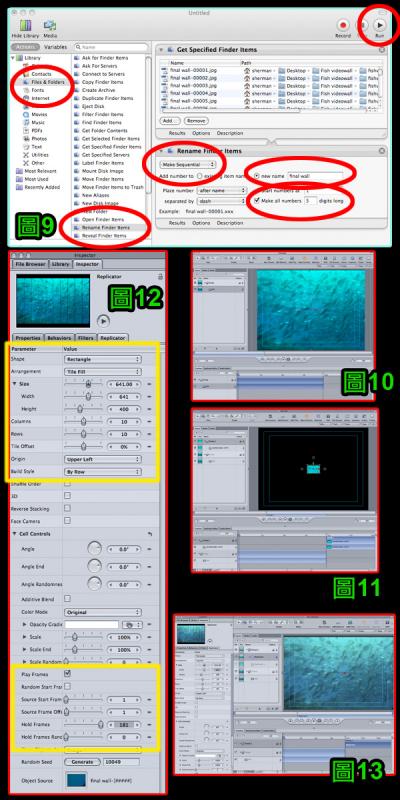Open the separated by dash dropdown
The height and width of the screenshot is (800, 400).
click(x=221, y=201)
